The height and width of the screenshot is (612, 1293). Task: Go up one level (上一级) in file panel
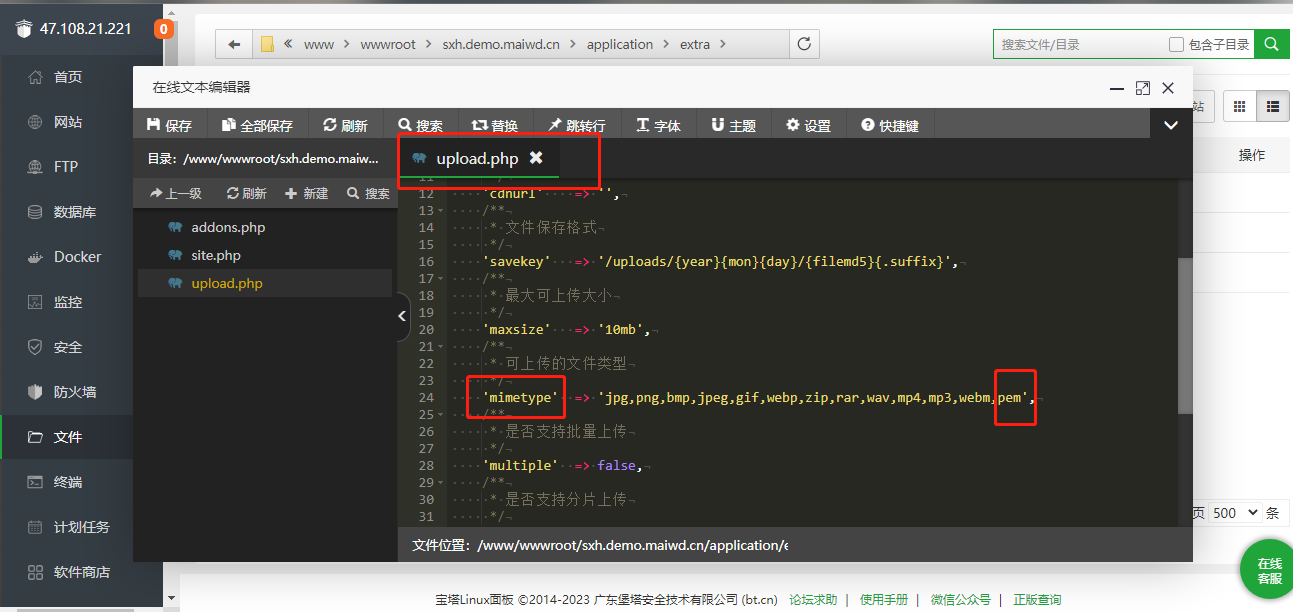coord(176,194)
